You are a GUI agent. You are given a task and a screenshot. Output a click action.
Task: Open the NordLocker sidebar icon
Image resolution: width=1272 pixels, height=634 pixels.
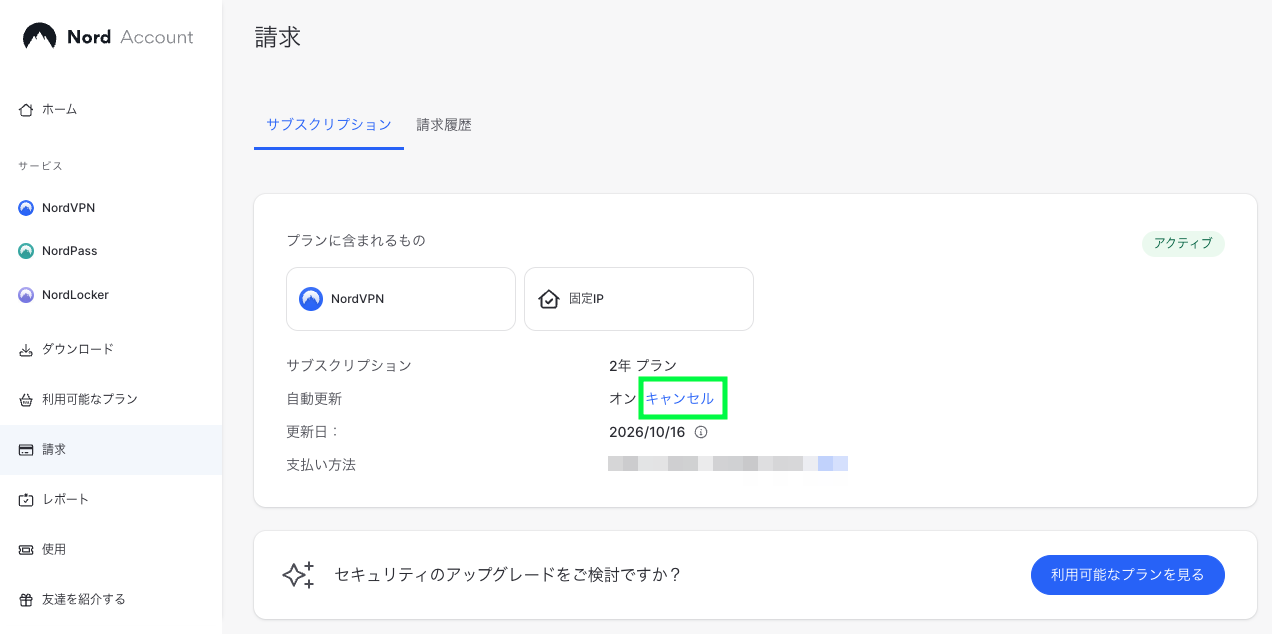point(26,295)
